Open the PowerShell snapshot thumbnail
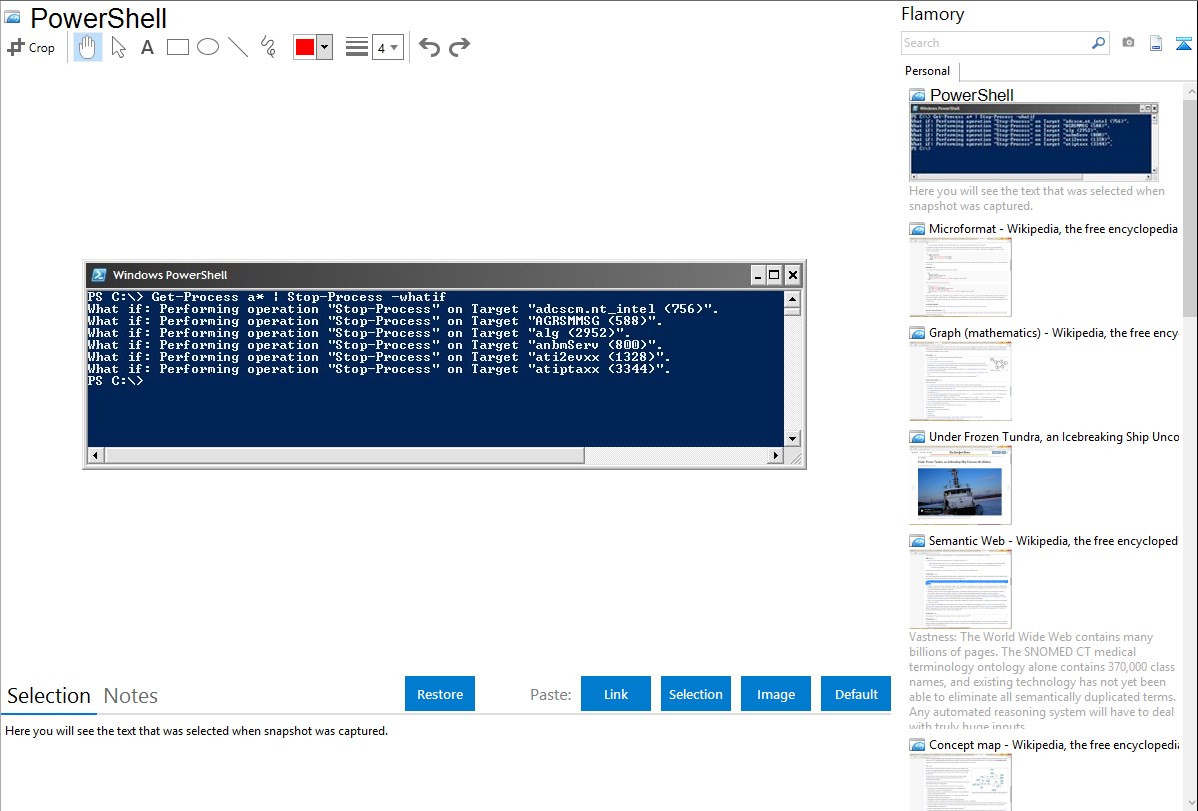 click(x=1034, y=142)
